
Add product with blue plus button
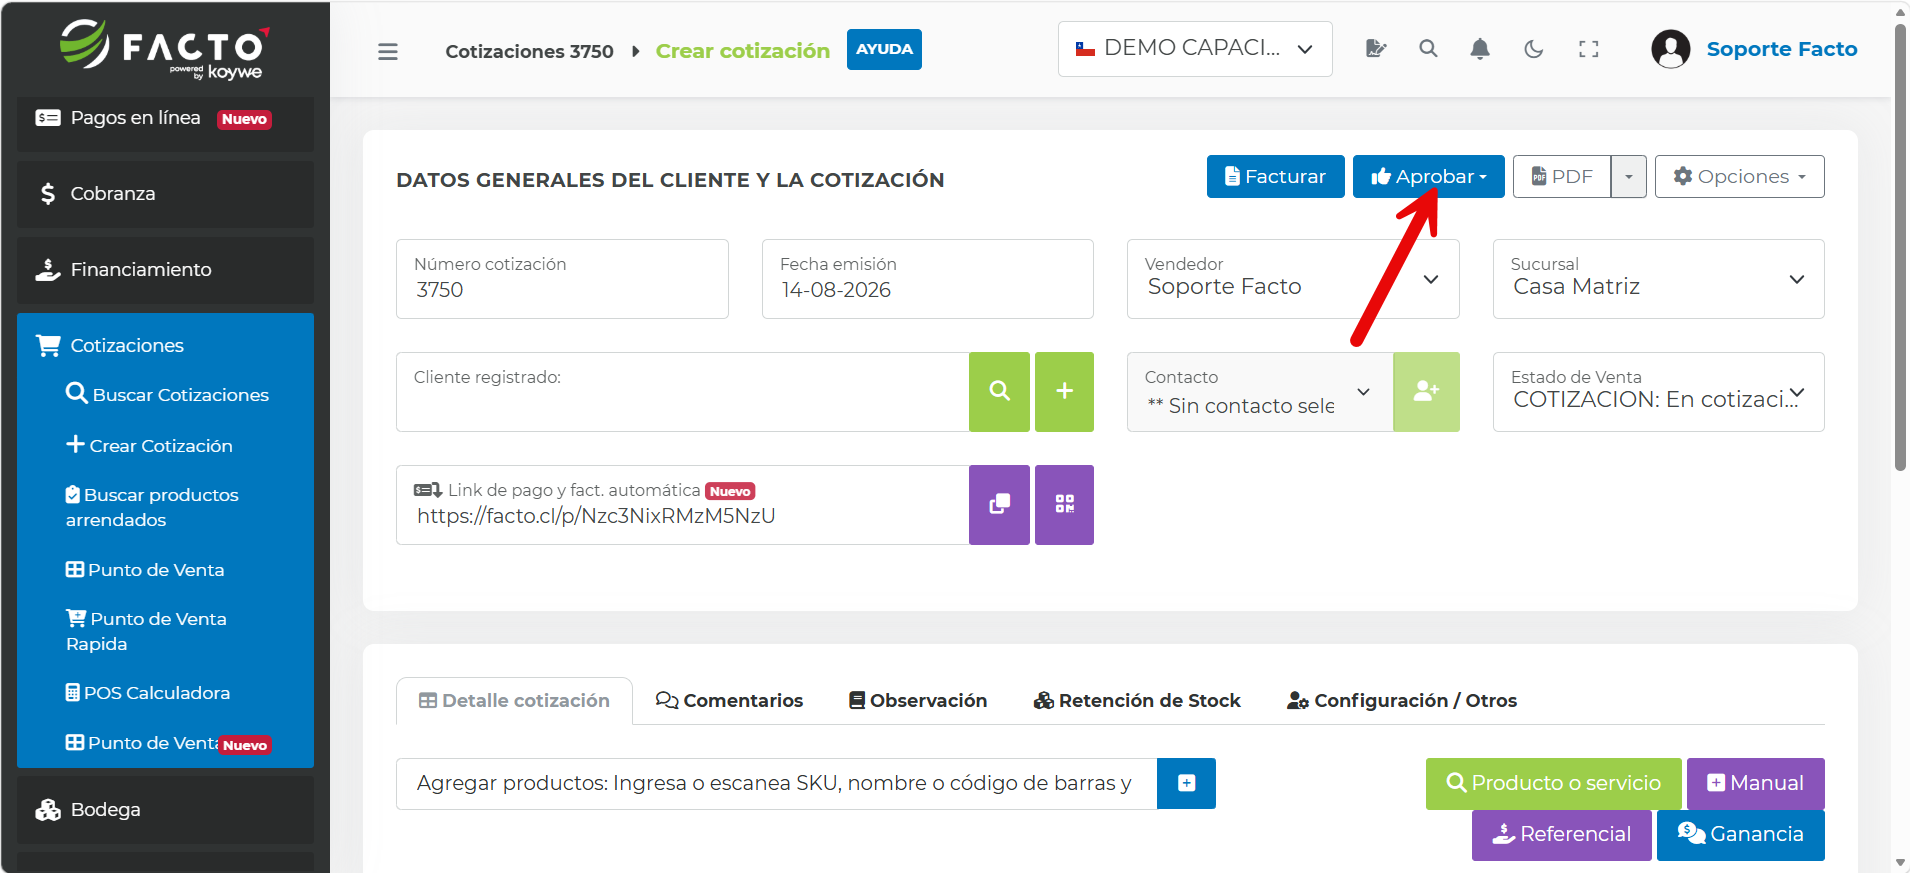[1186, 783]
